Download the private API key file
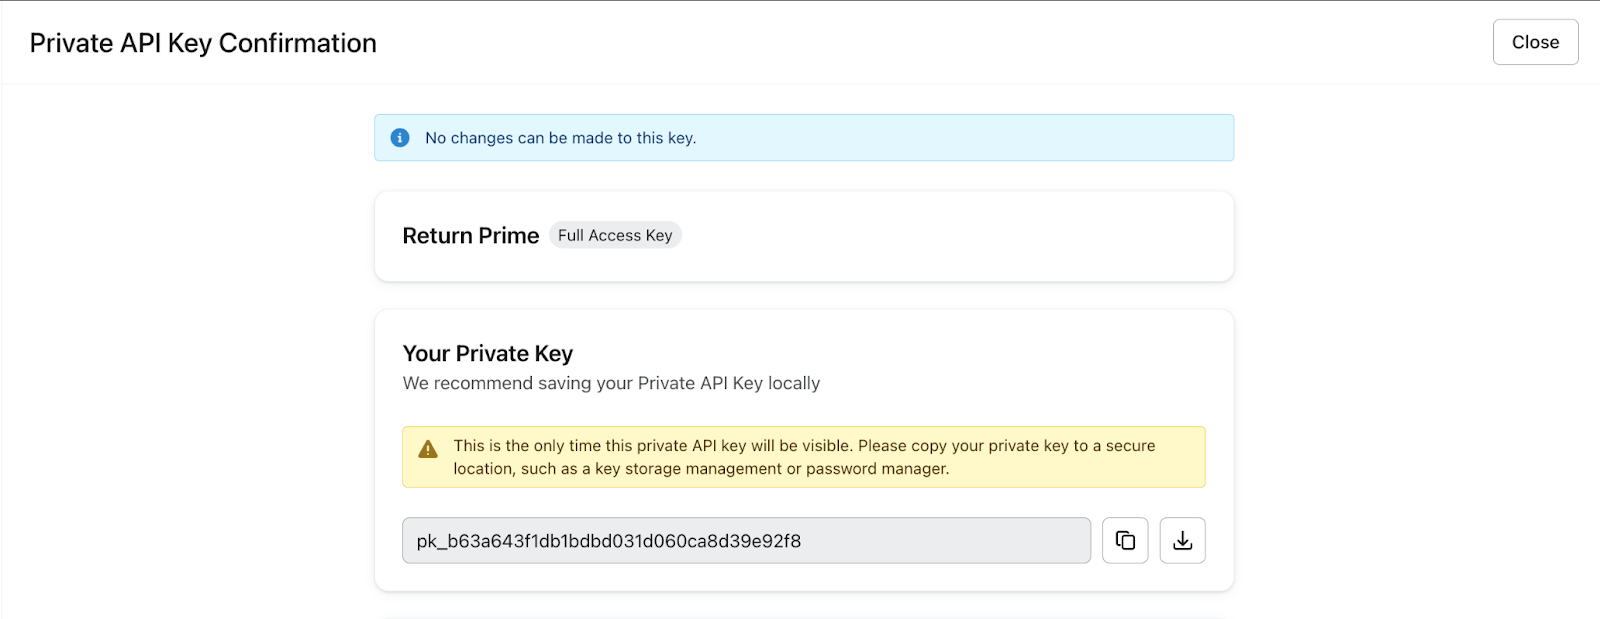This screenshot has width=1600, height=619. 1182,540
